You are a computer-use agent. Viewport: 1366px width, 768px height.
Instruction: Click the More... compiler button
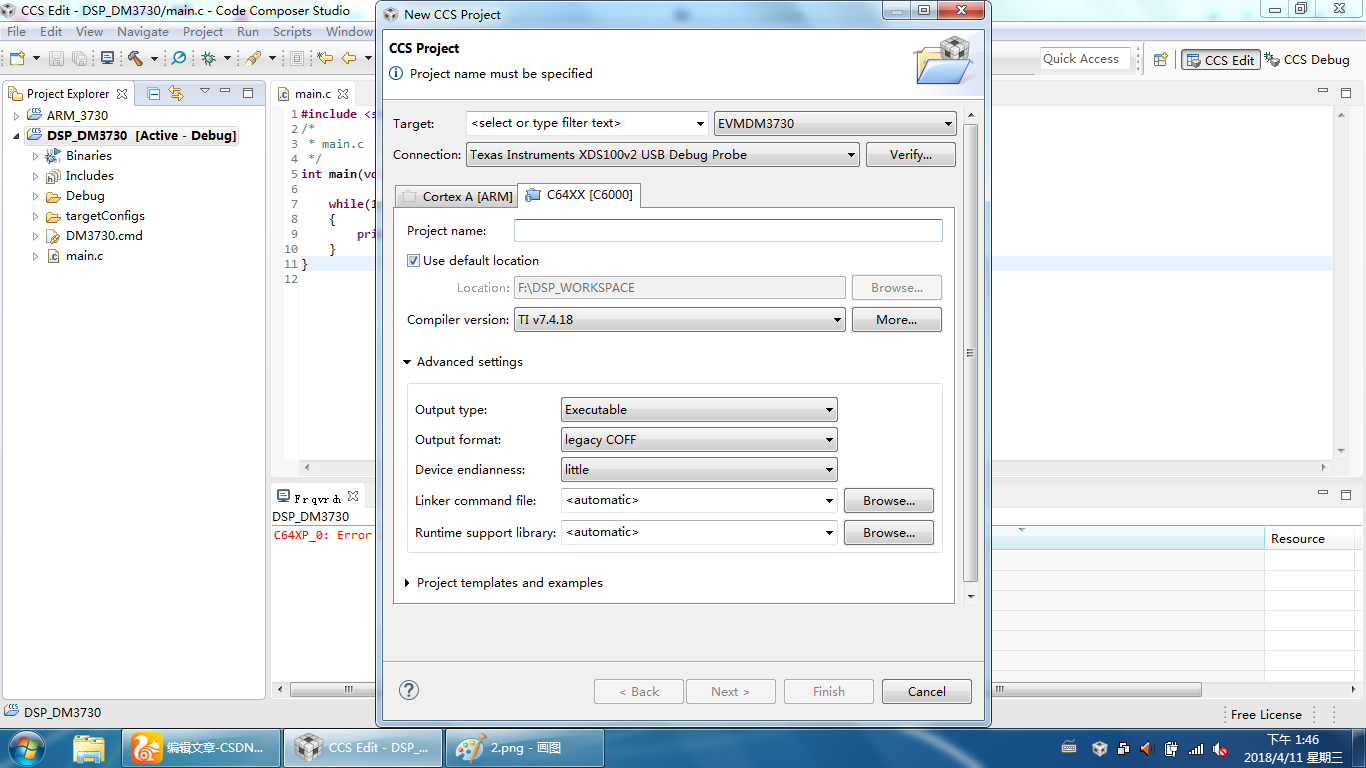coord(897,320)
